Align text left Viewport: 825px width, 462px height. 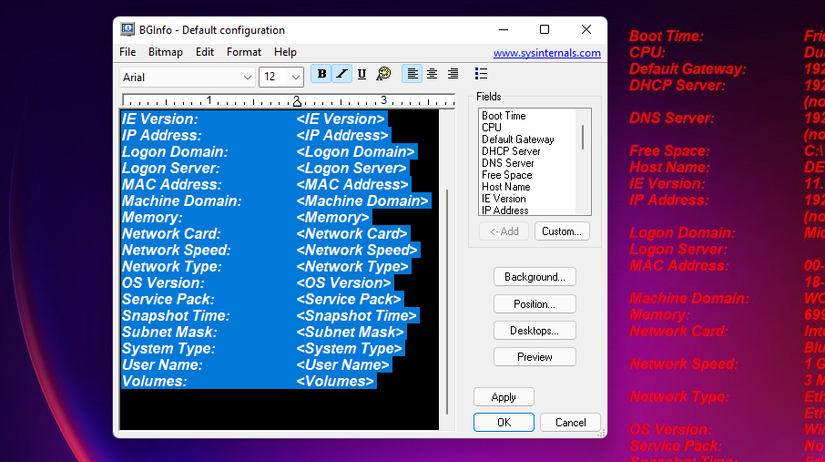click(x=412, y=74)
